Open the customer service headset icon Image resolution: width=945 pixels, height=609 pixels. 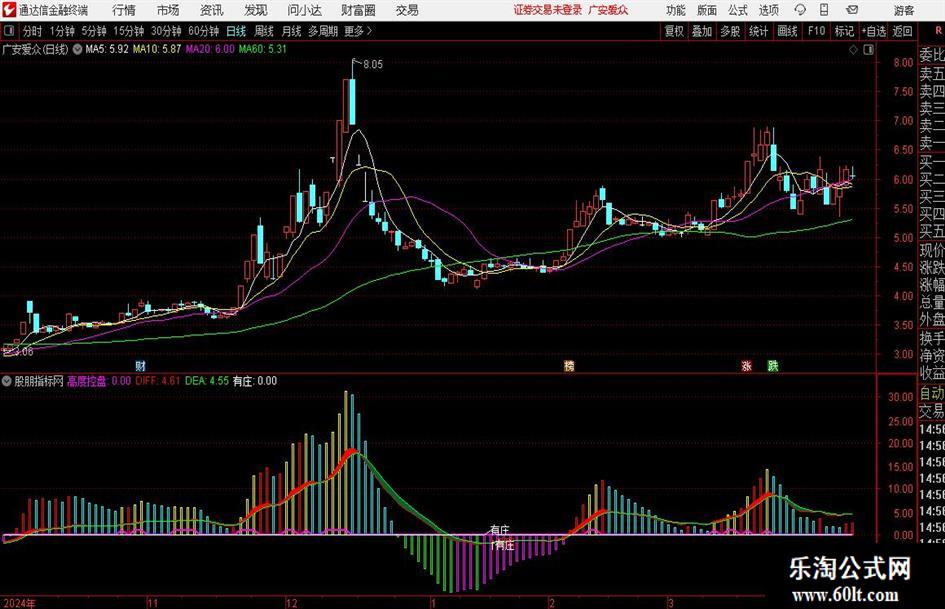coord(800,10)
